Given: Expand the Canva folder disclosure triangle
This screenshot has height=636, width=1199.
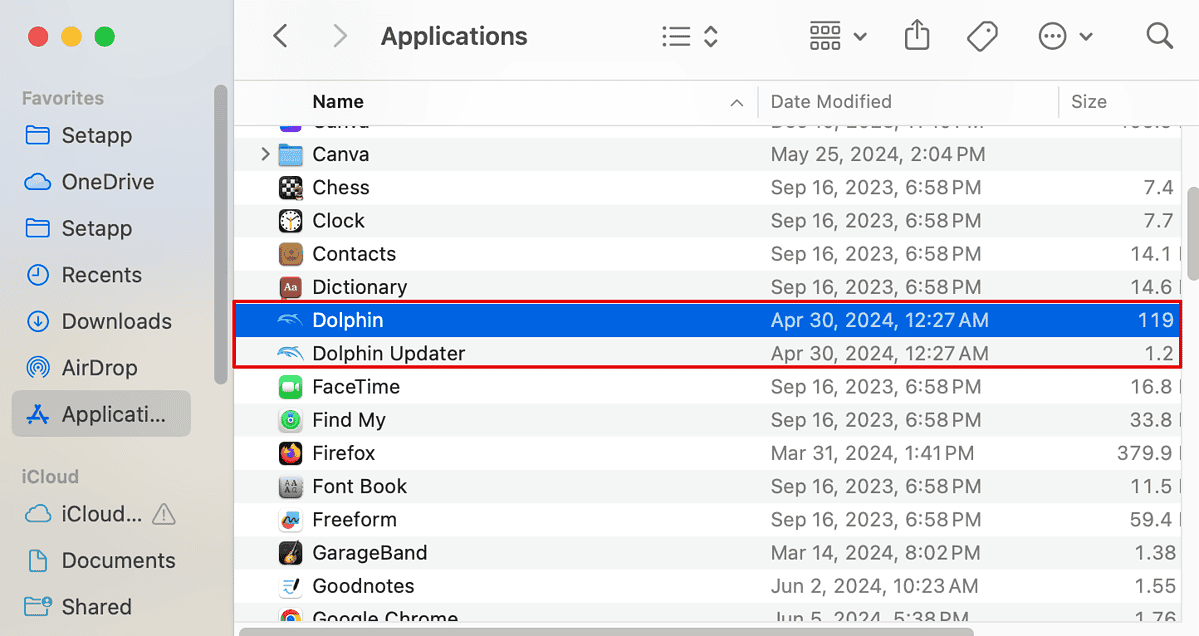Looking at the screenshot, I should 263,154.
